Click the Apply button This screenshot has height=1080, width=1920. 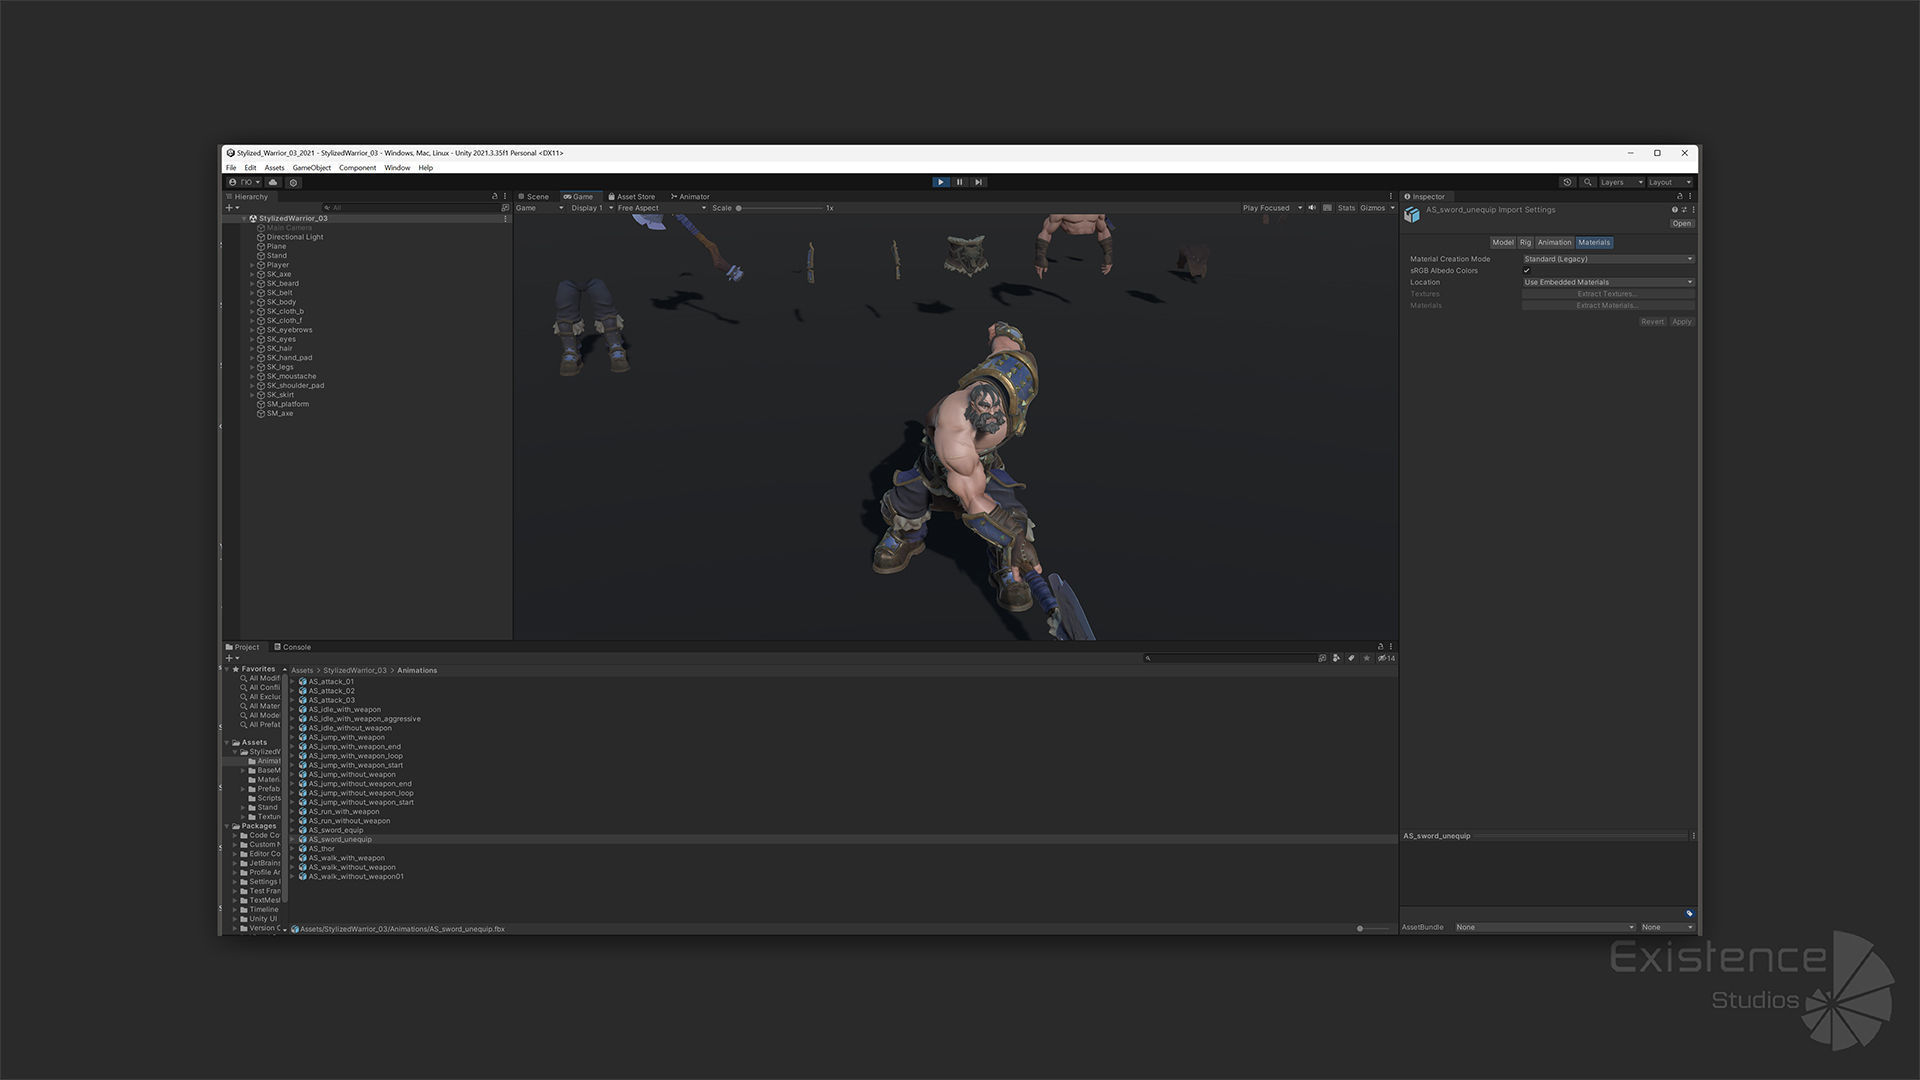(1682, 322)
